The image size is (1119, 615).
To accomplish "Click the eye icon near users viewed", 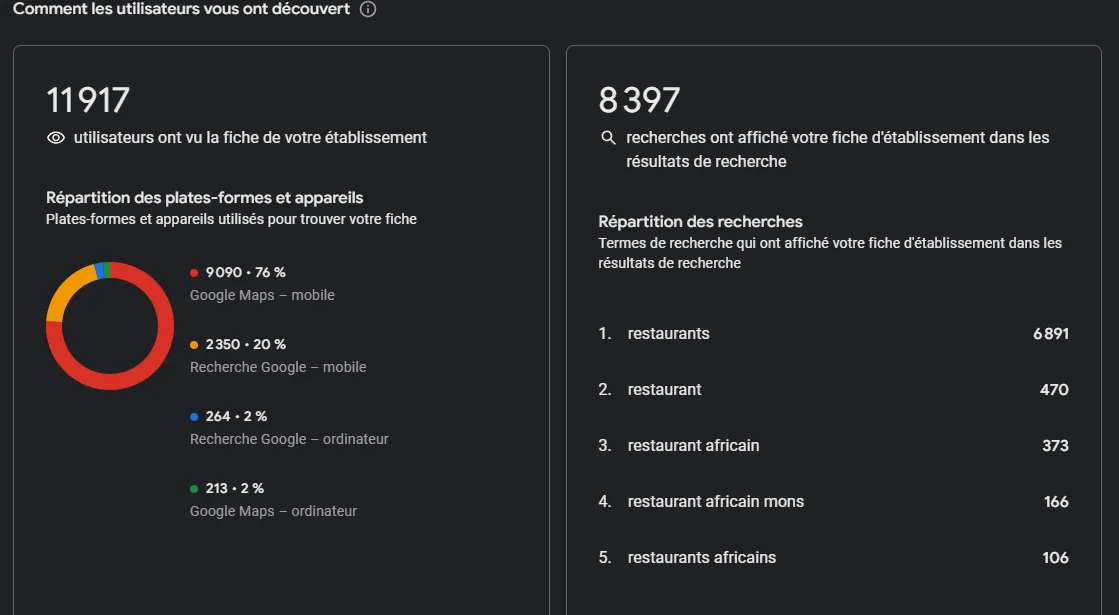I will click(56, 138).
